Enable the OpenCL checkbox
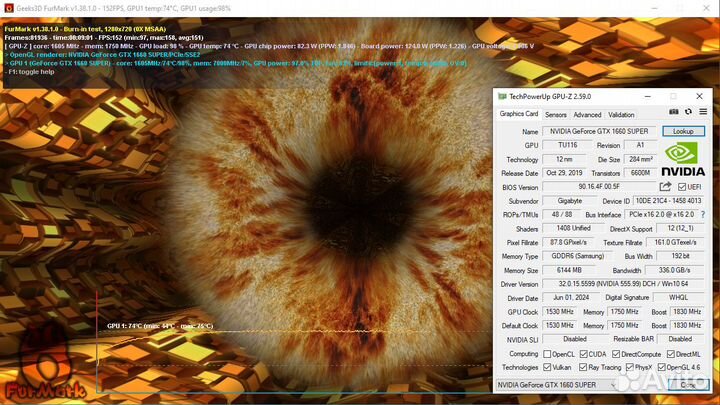Viewport: 720px width, 405px height. tap(547, 353)
